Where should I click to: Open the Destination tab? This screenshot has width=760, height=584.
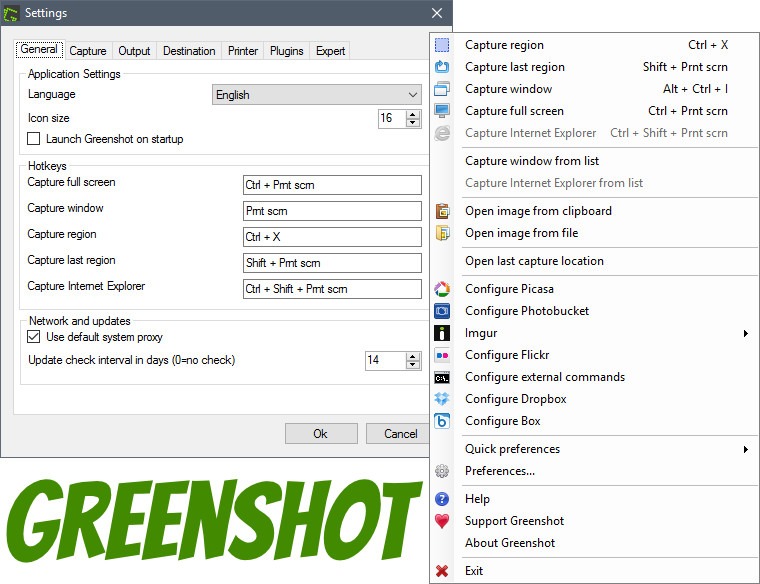pos(189,51)
